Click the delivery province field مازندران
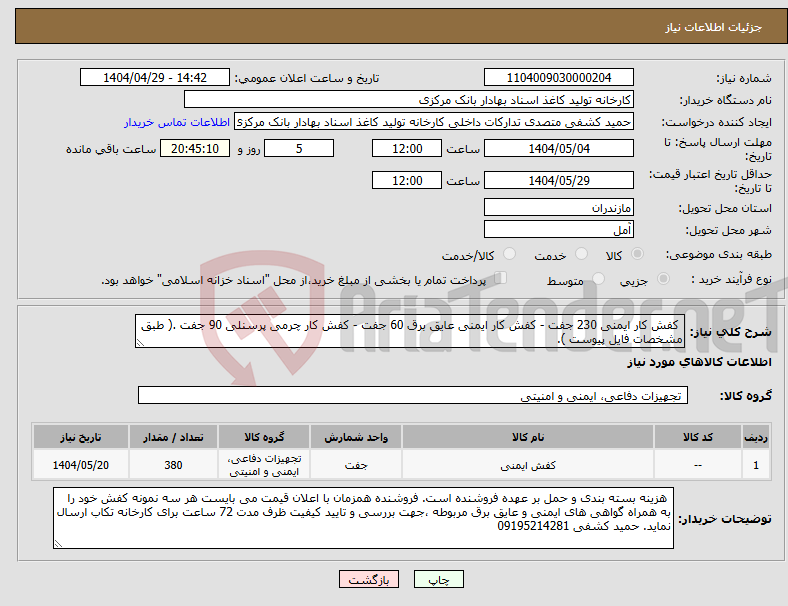The image size is (788, 606). 559,208
